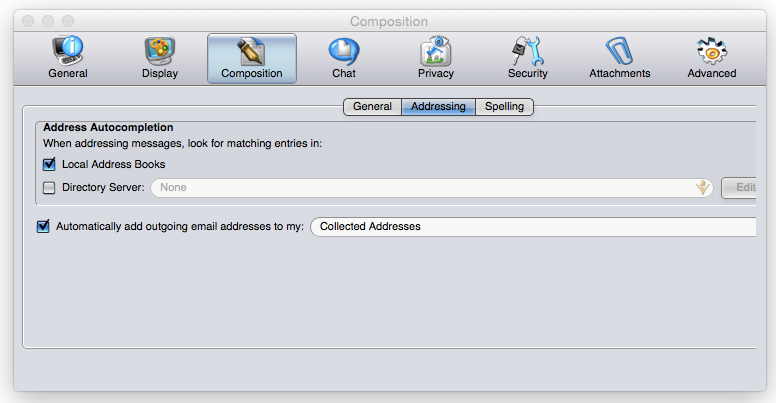Uncheck Local Address Books checkbox
This screenshot has height=403, width=776.
[x=49, y=164]
